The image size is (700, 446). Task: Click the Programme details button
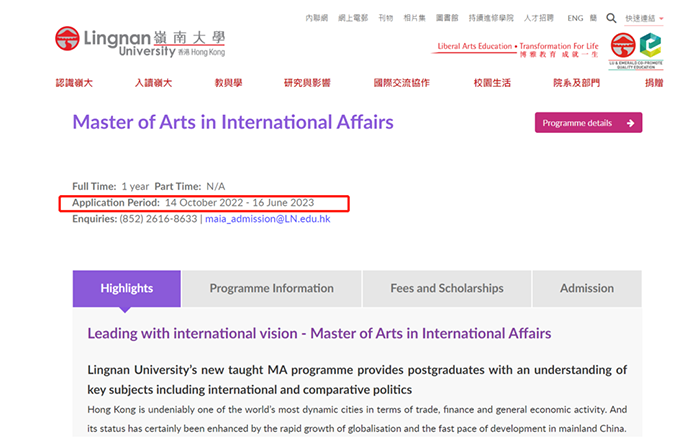(588, 123)
